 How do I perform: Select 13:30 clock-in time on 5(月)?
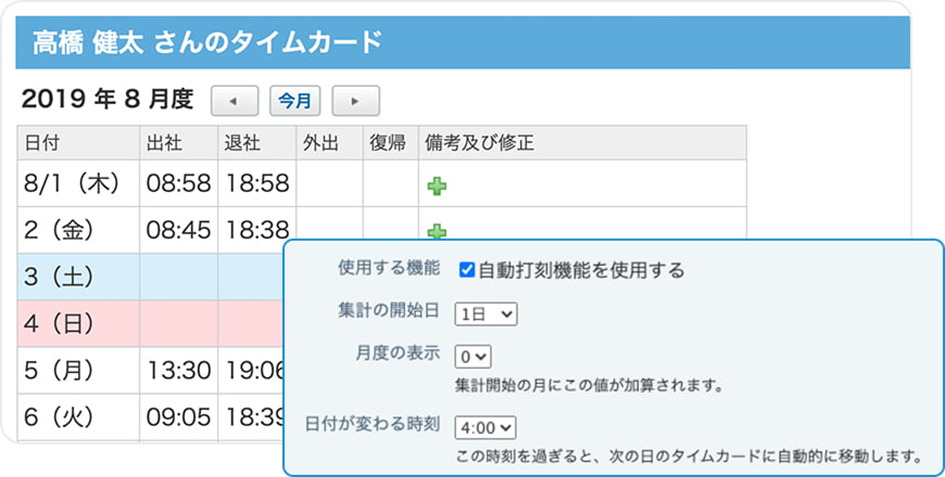(178, 371)
